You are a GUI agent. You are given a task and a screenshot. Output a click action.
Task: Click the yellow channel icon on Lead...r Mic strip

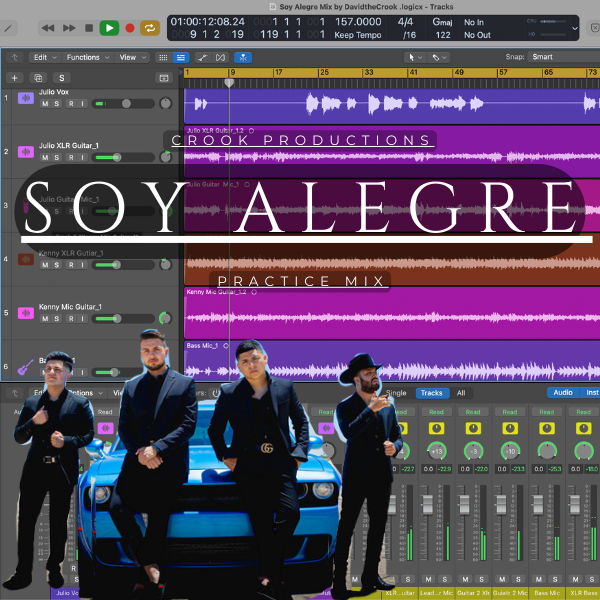pyautogui.click(x=436, y=428)
